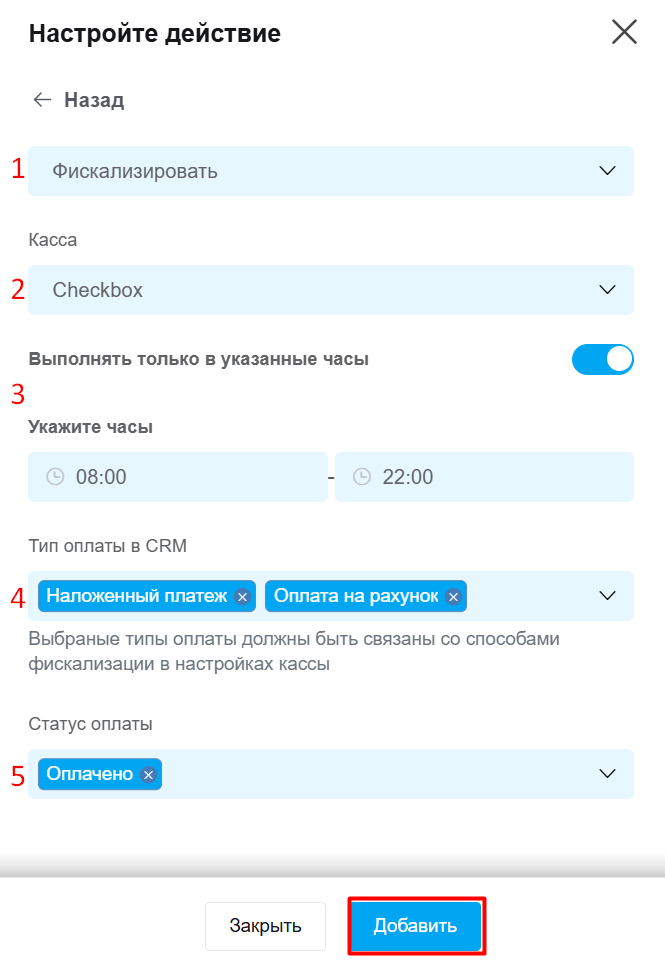The image size is (665, 966).
Task: Go back via the Назад link
Action: click(x=94, y=100)
